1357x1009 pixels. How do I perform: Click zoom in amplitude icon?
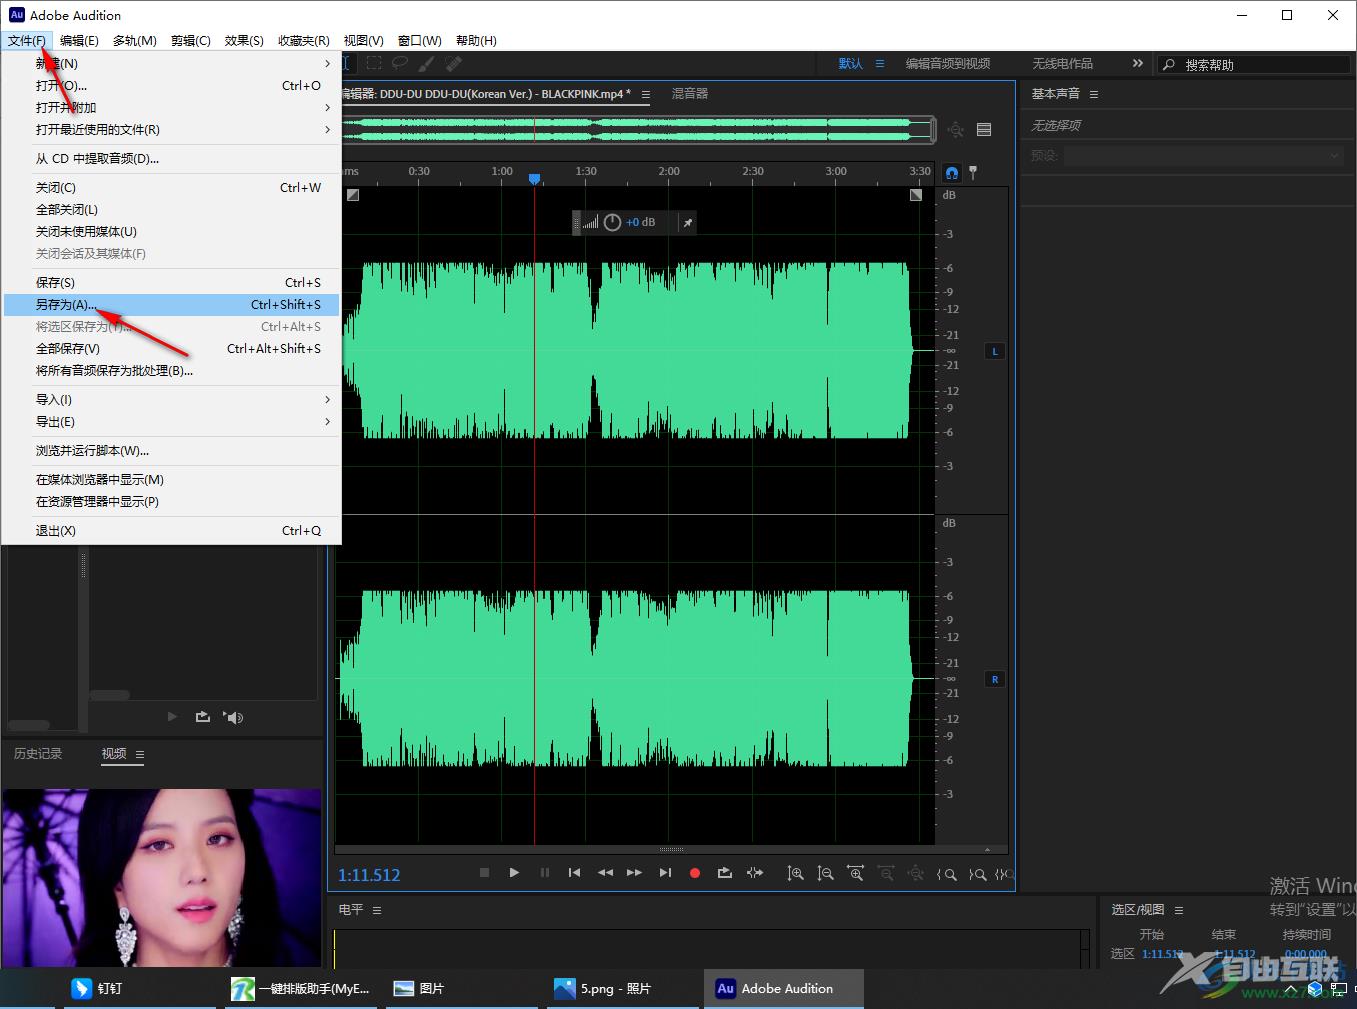pyautogui.click(x=795, y=873)
